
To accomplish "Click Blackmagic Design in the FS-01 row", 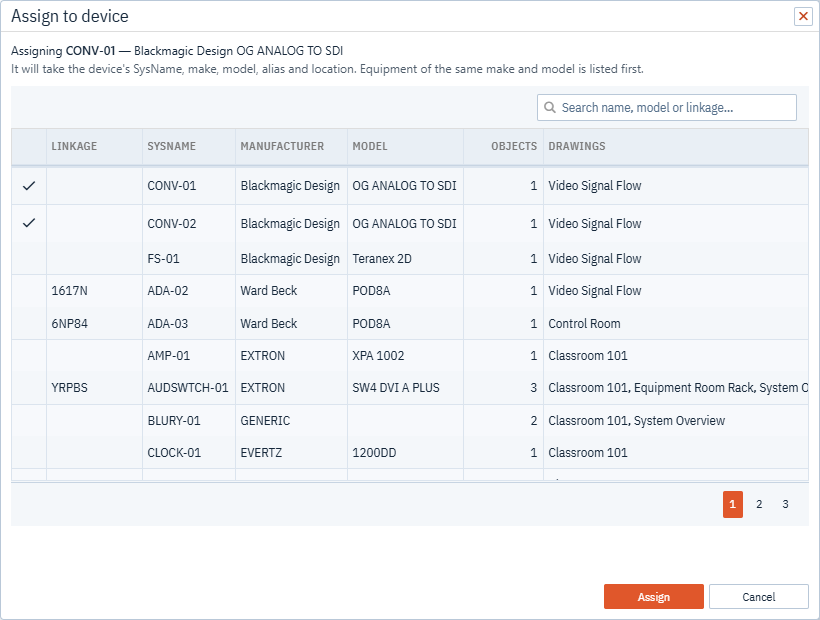I will 290,259.
